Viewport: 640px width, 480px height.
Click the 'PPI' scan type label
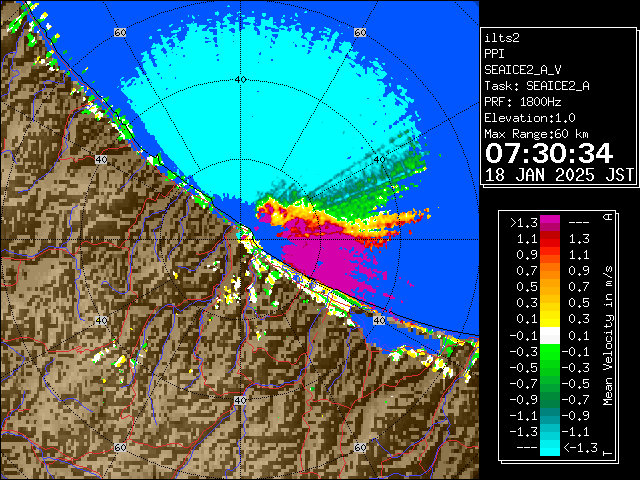tap(494, 54)
